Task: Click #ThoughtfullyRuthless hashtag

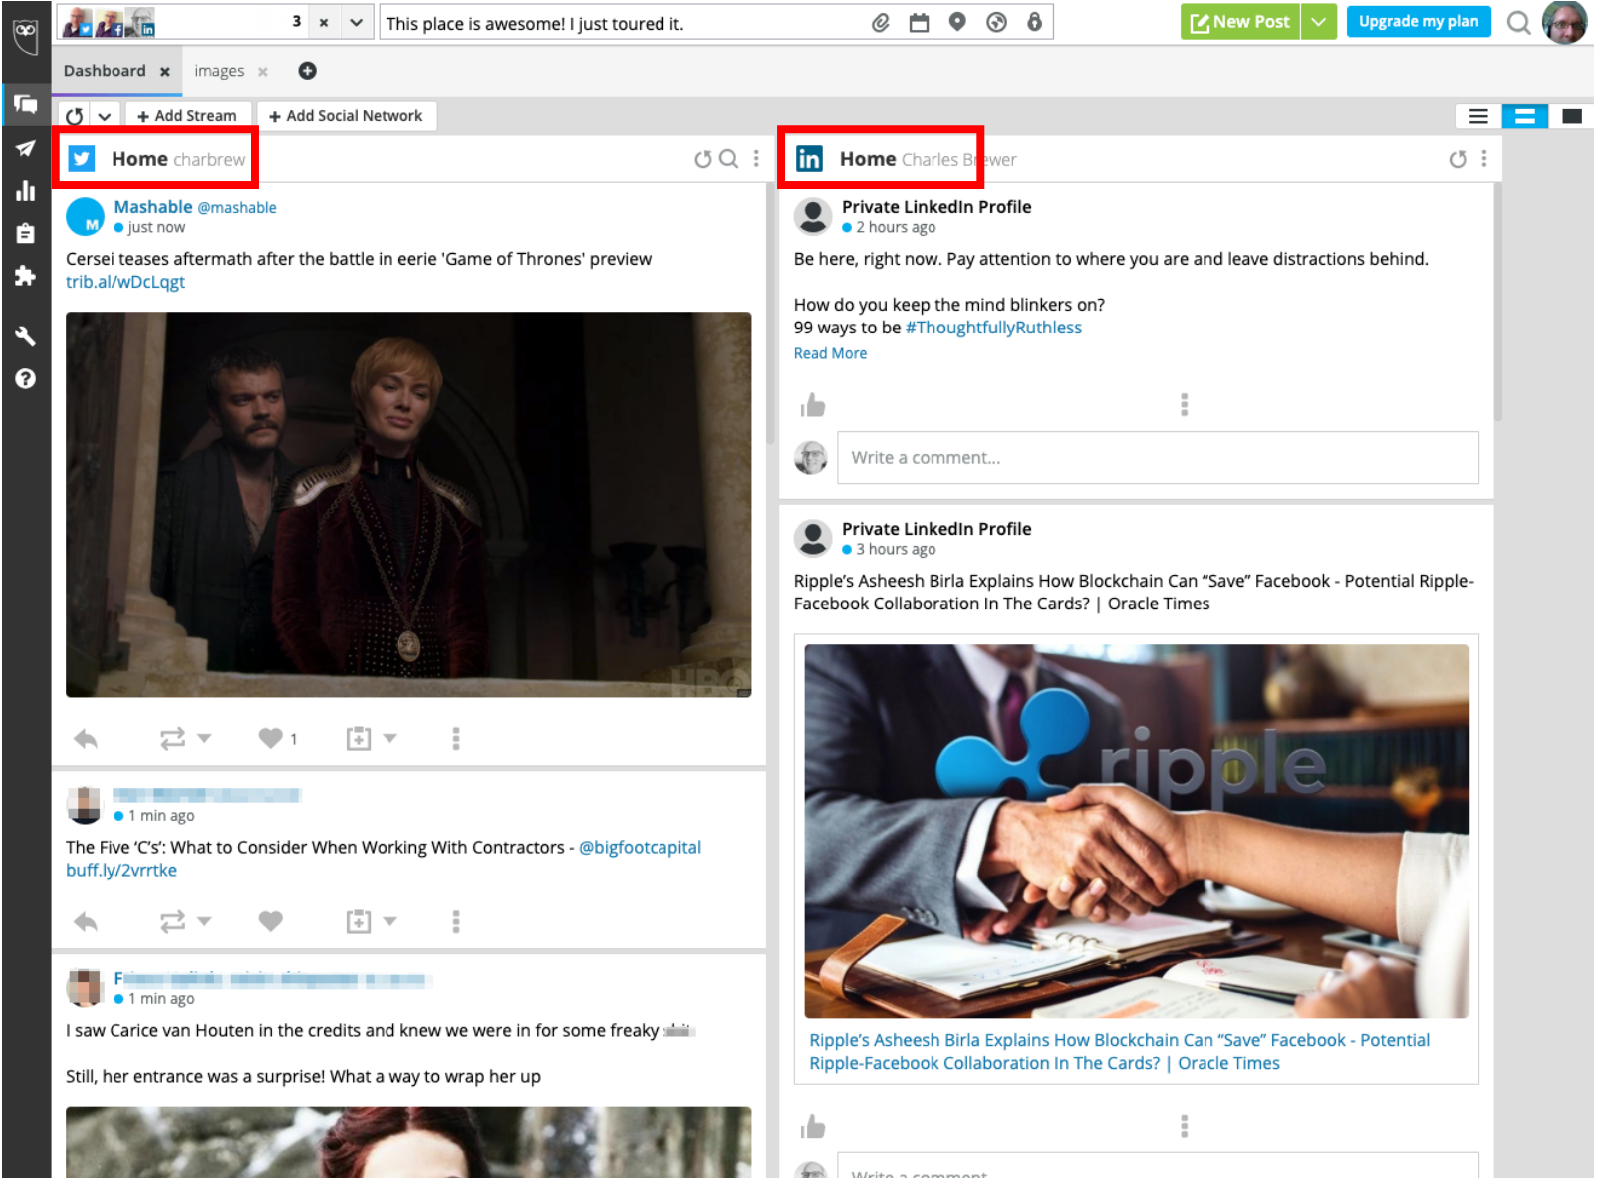Action: click(x=993, y=328)
